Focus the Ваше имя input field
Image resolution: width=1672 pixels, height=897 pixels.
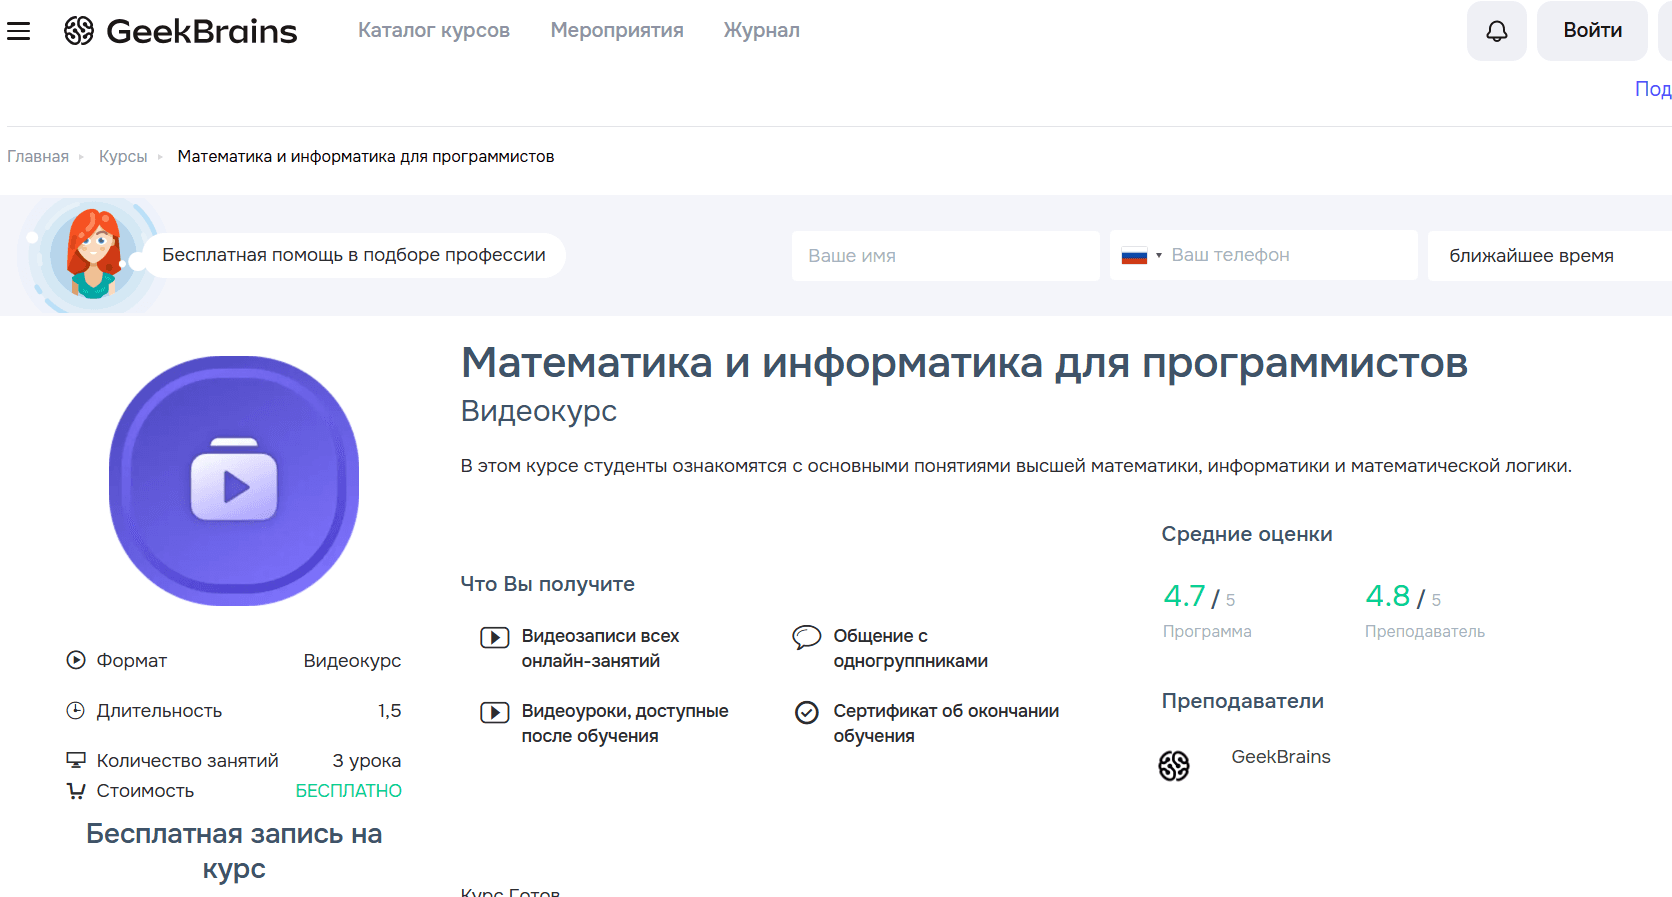(x=945, y=256)
